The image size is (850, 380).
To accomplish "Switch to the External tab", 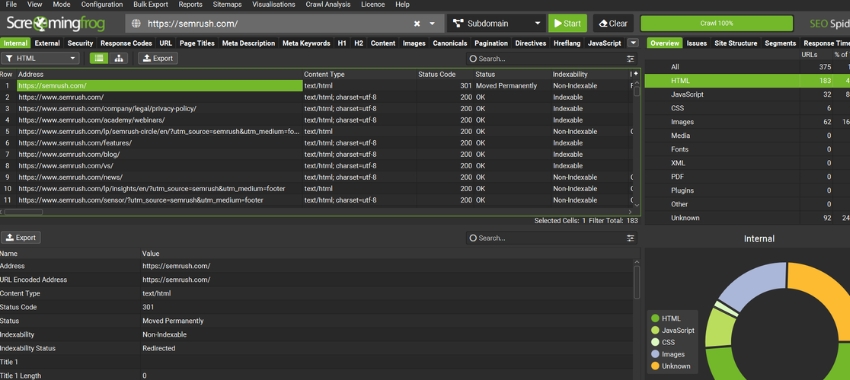I will pyautogui.click(x=47, y=43).
